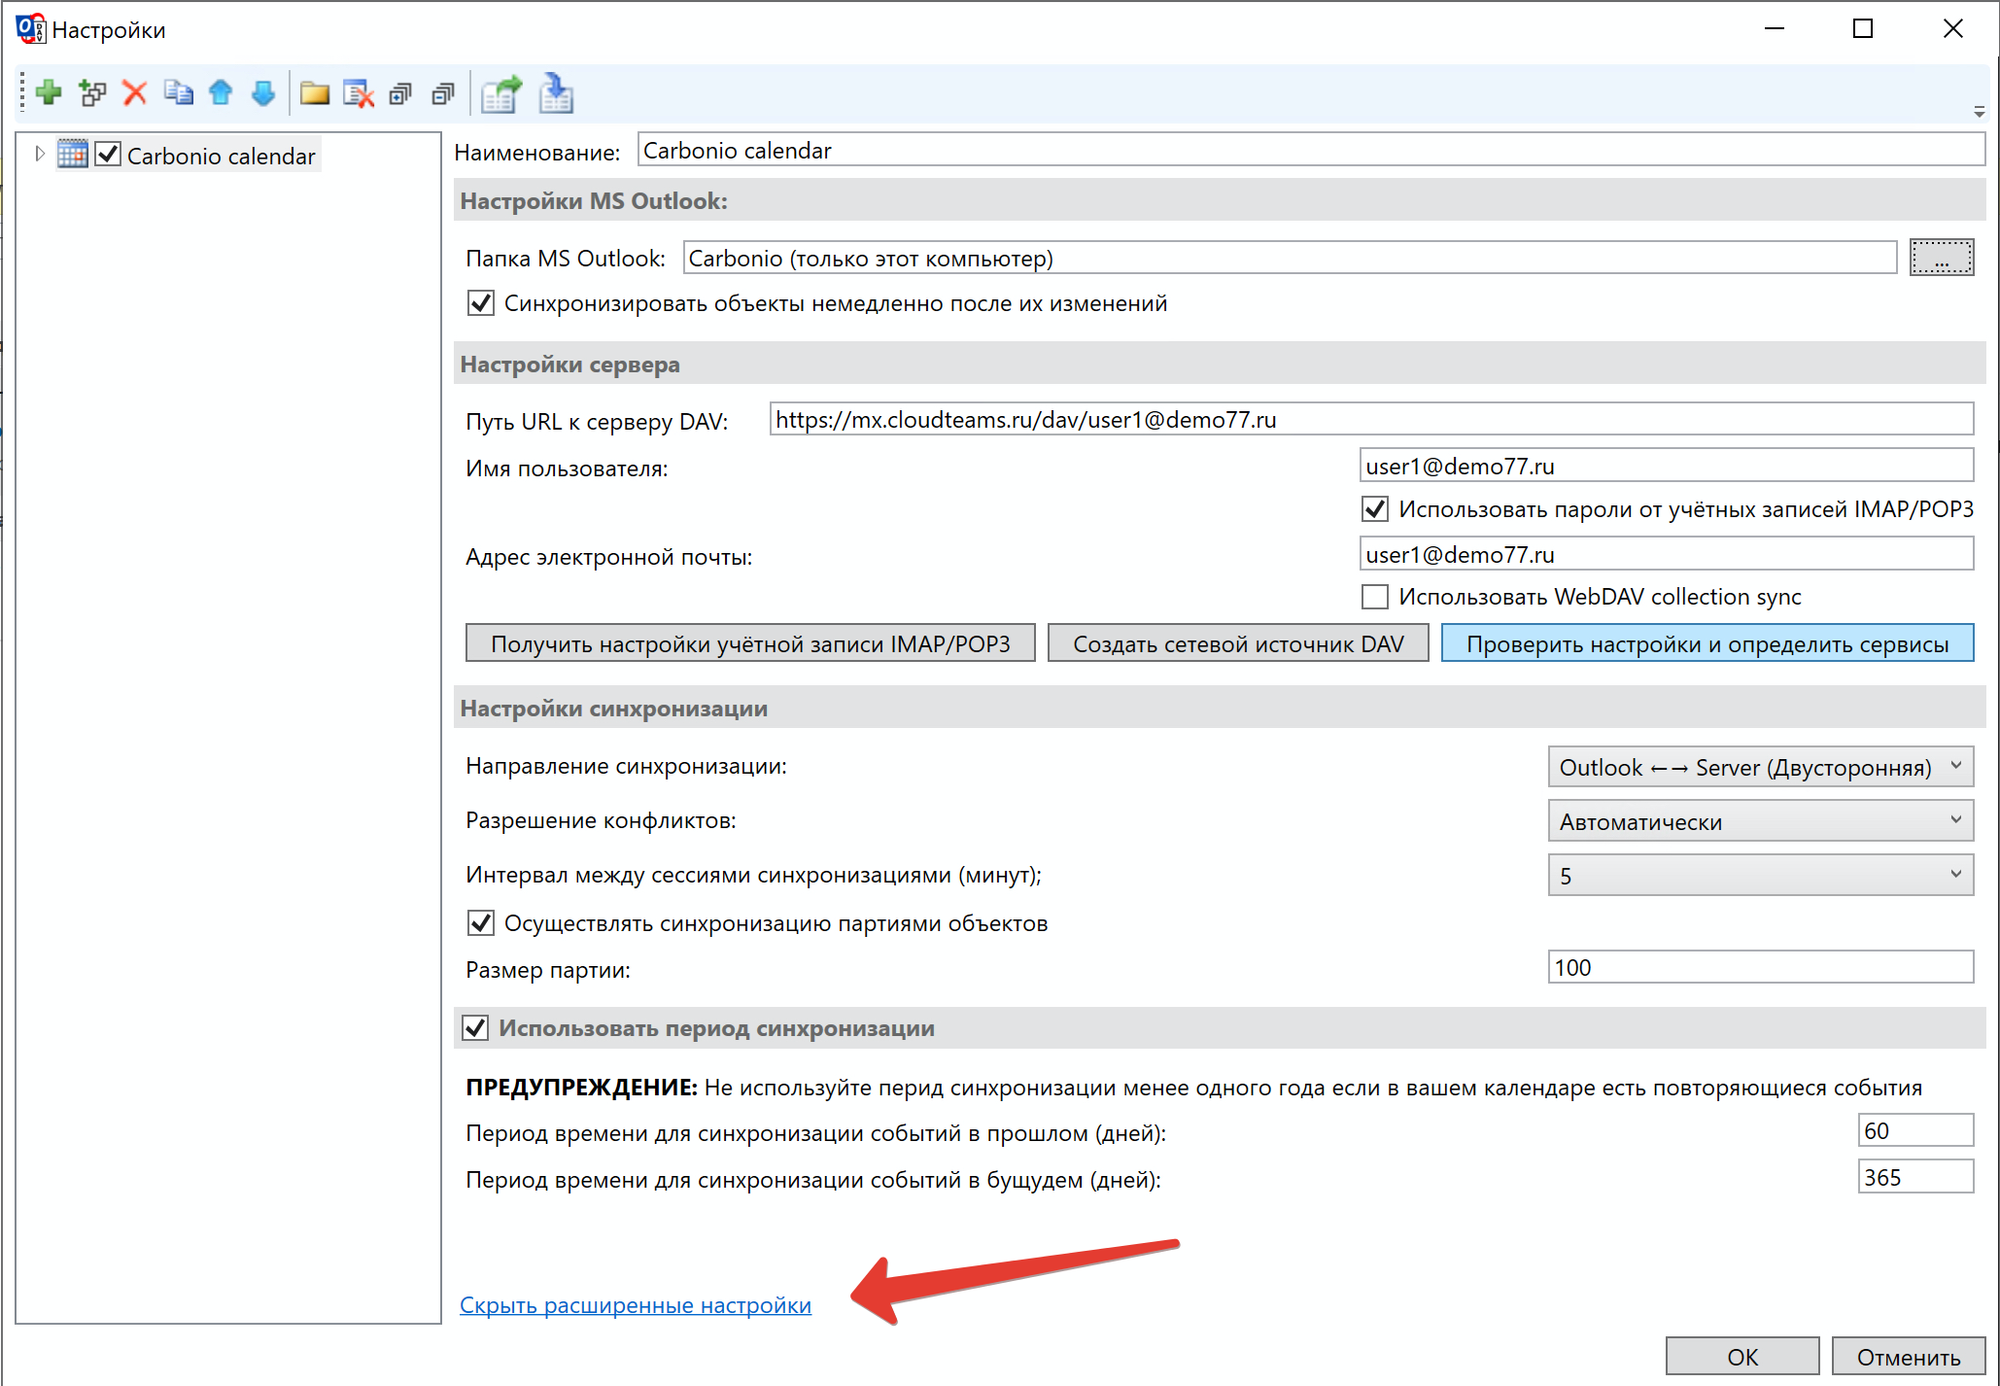Click the email address input field
Screen dimensions: 2000x1386
tap(1666, 553)
